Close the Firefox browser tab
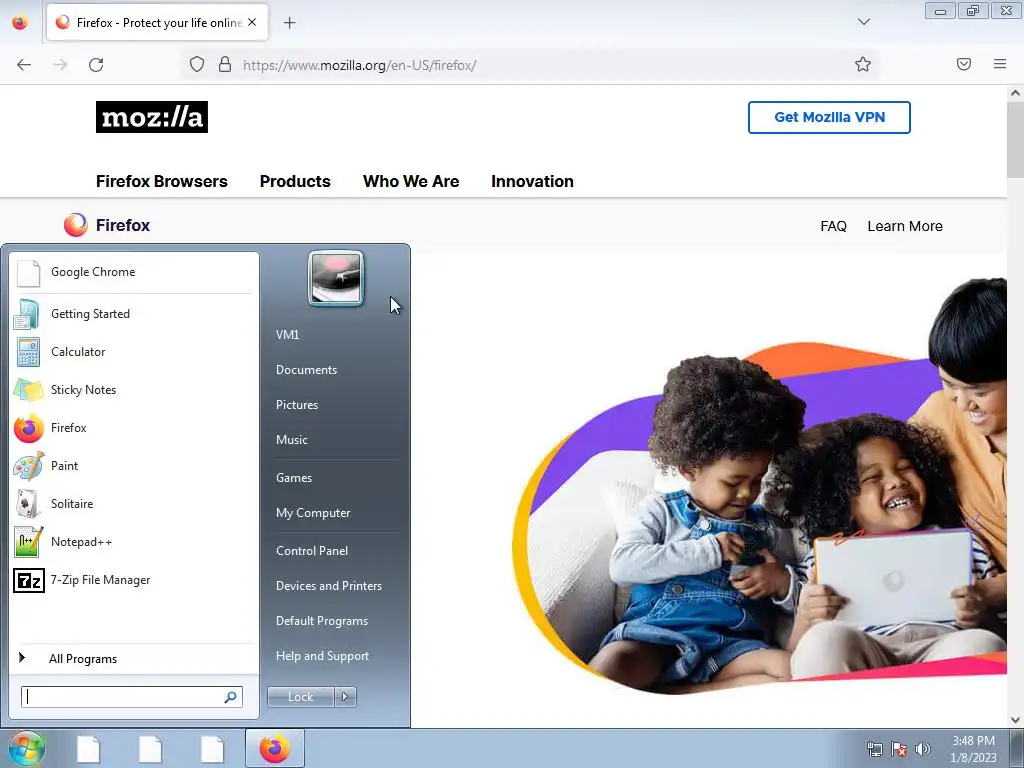This screenshot has height=768, width=1024. [x=252, y=22]
